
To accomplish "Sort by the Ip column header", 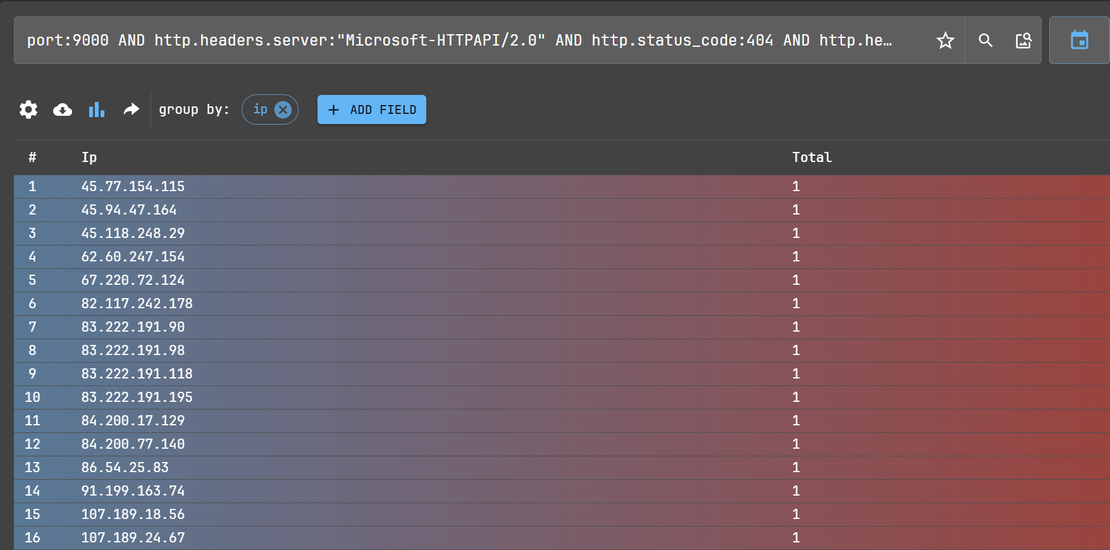I will pos(89,157).
